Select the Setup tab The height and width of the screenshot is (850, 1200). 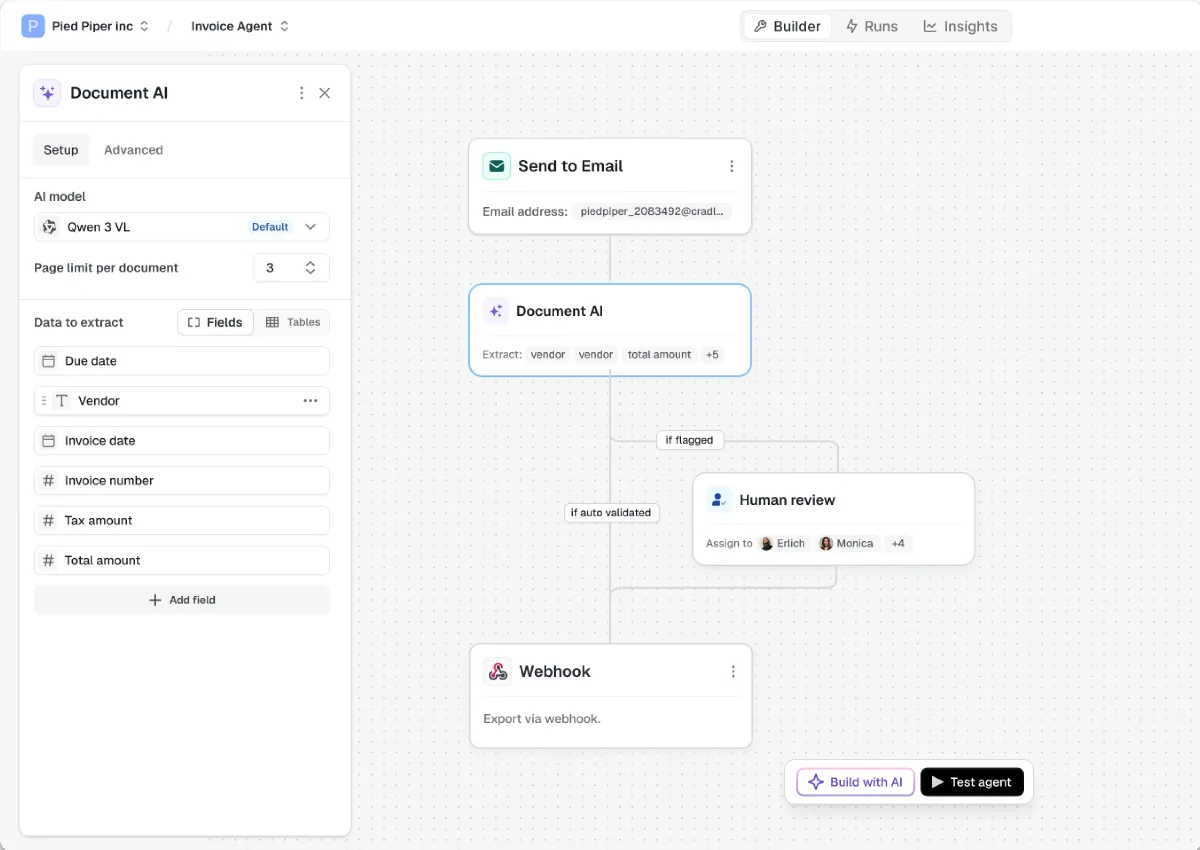(61, 150)
